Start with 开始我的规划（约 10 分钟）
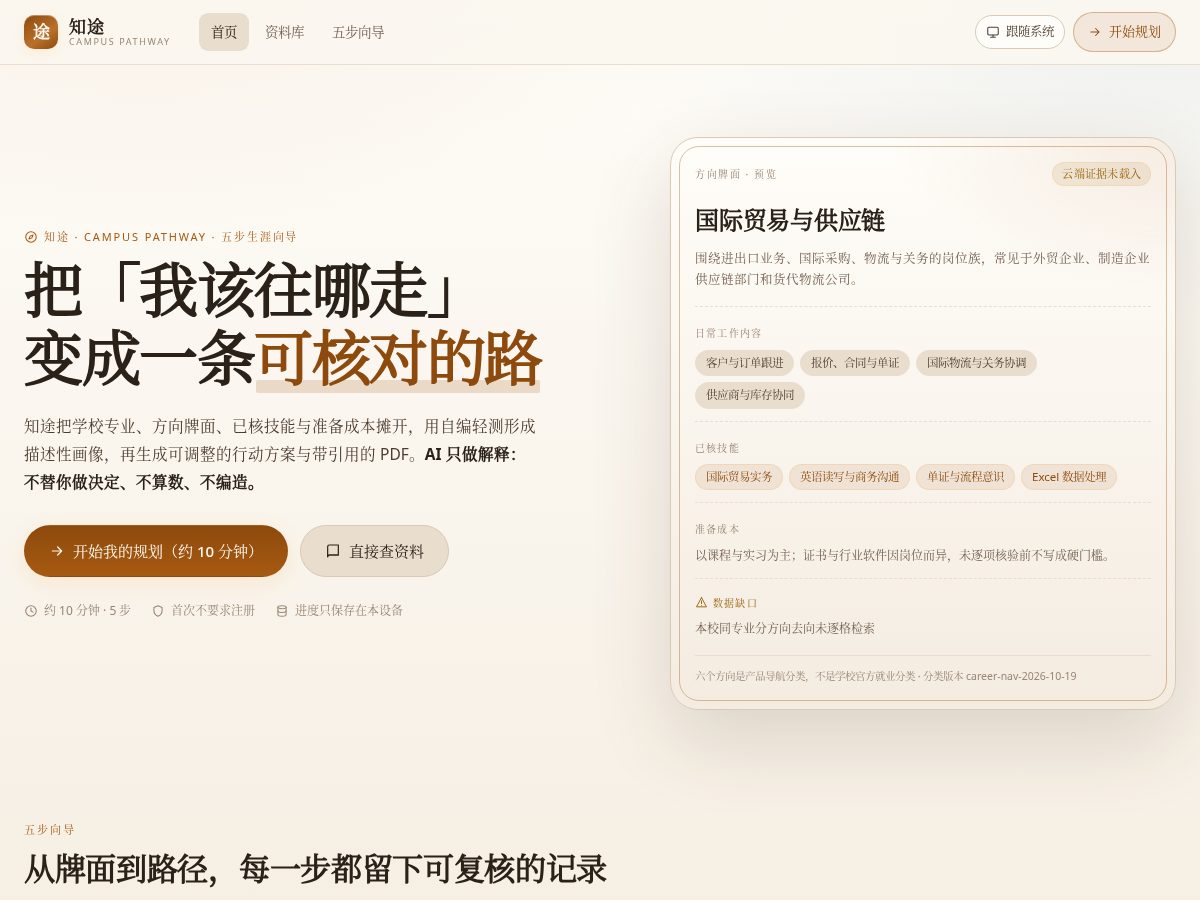Screen dimensions: 1200x900 click(x=156, y=551)
